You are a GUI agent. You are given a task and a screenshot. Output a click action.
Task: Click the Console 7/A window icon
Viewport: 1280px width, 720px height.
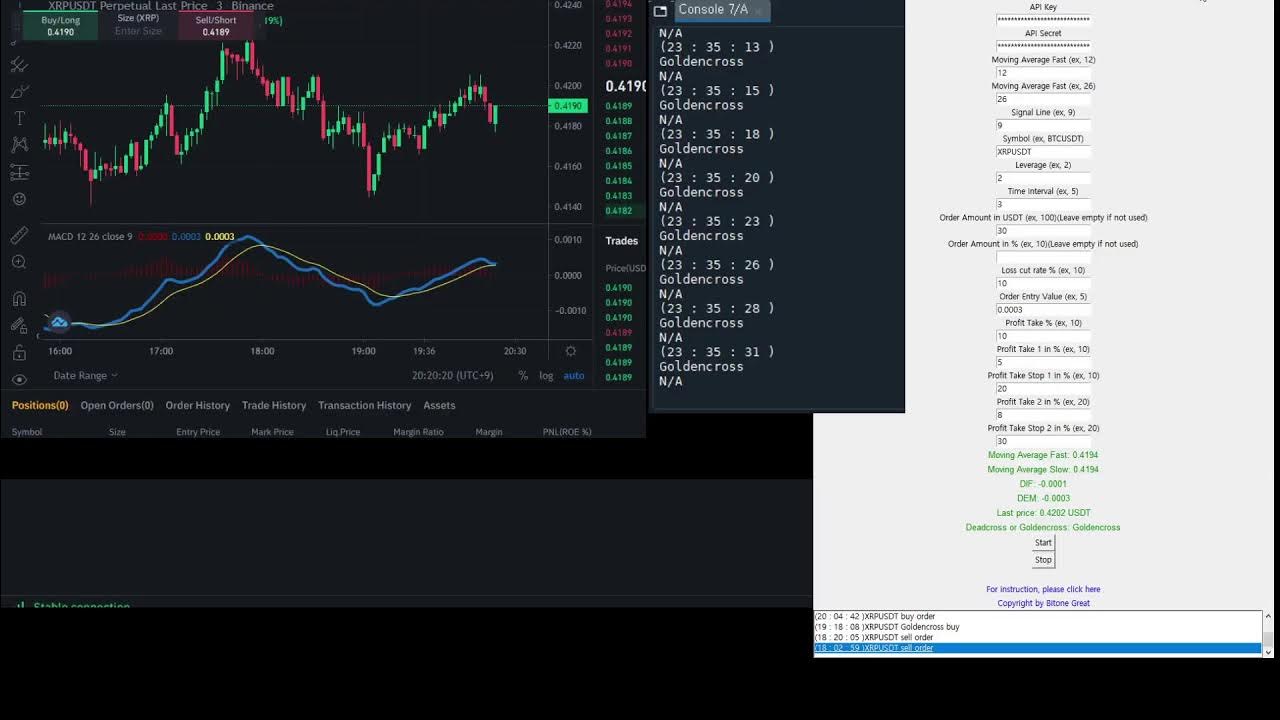coord(660,10)
